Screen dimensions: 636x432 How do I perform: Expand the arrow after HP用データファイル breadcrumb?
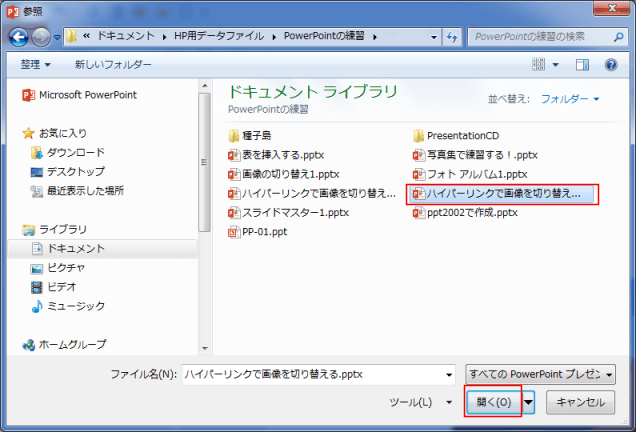[x=274, y=37]
